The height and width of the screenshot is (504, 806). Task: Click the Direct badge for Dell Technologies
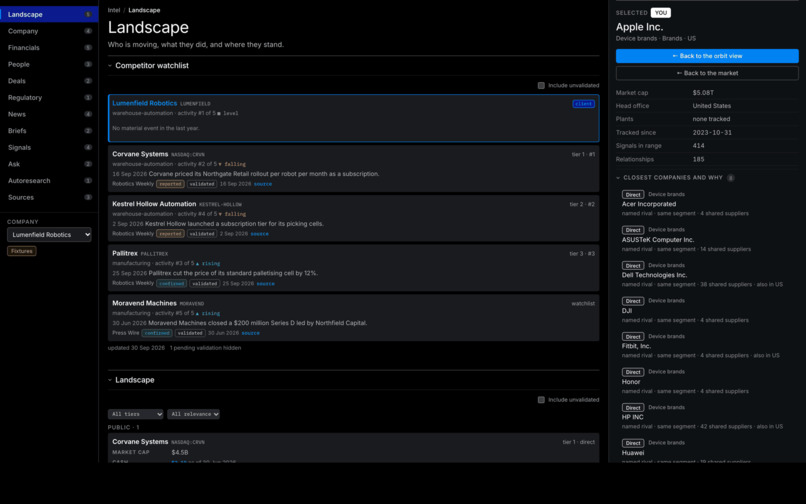click(x=633, y=265)
